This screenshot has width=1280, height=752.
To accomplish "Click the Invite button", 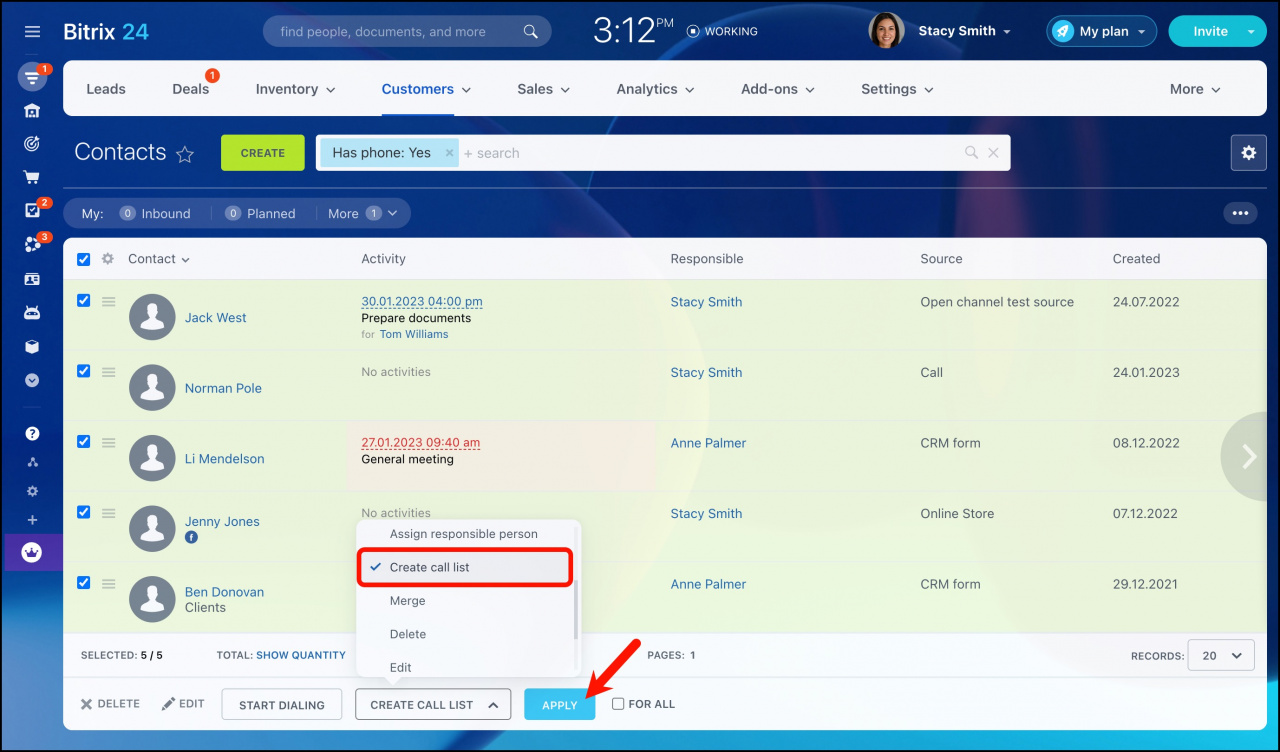I will point(1210,31).
